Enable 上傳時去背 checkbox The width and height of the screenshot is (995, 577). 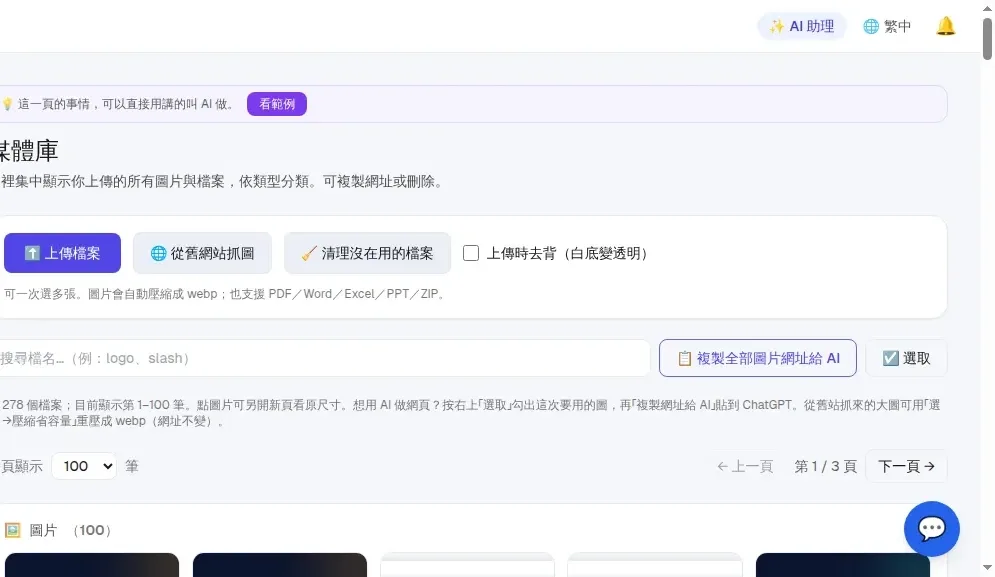(x=471, y=253)
